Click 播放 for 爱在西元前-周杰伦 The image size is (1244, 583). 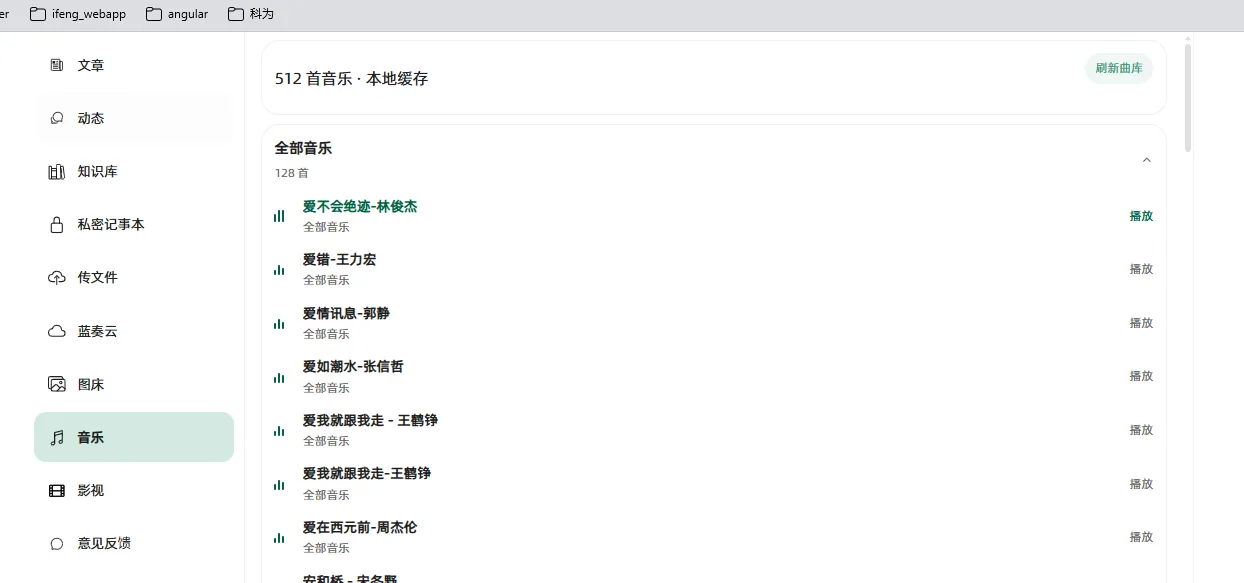(1141, 537)
